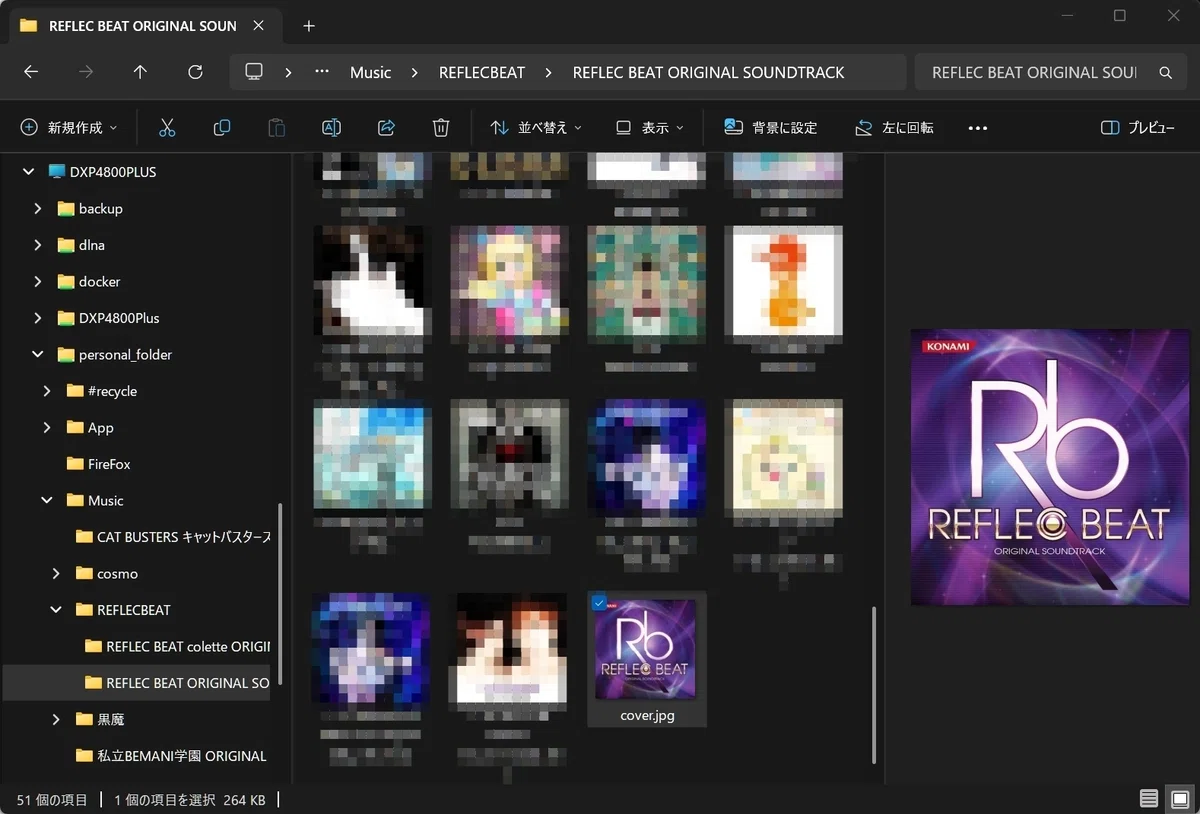Click 左に回転 rotate left button

pos(894,128)
